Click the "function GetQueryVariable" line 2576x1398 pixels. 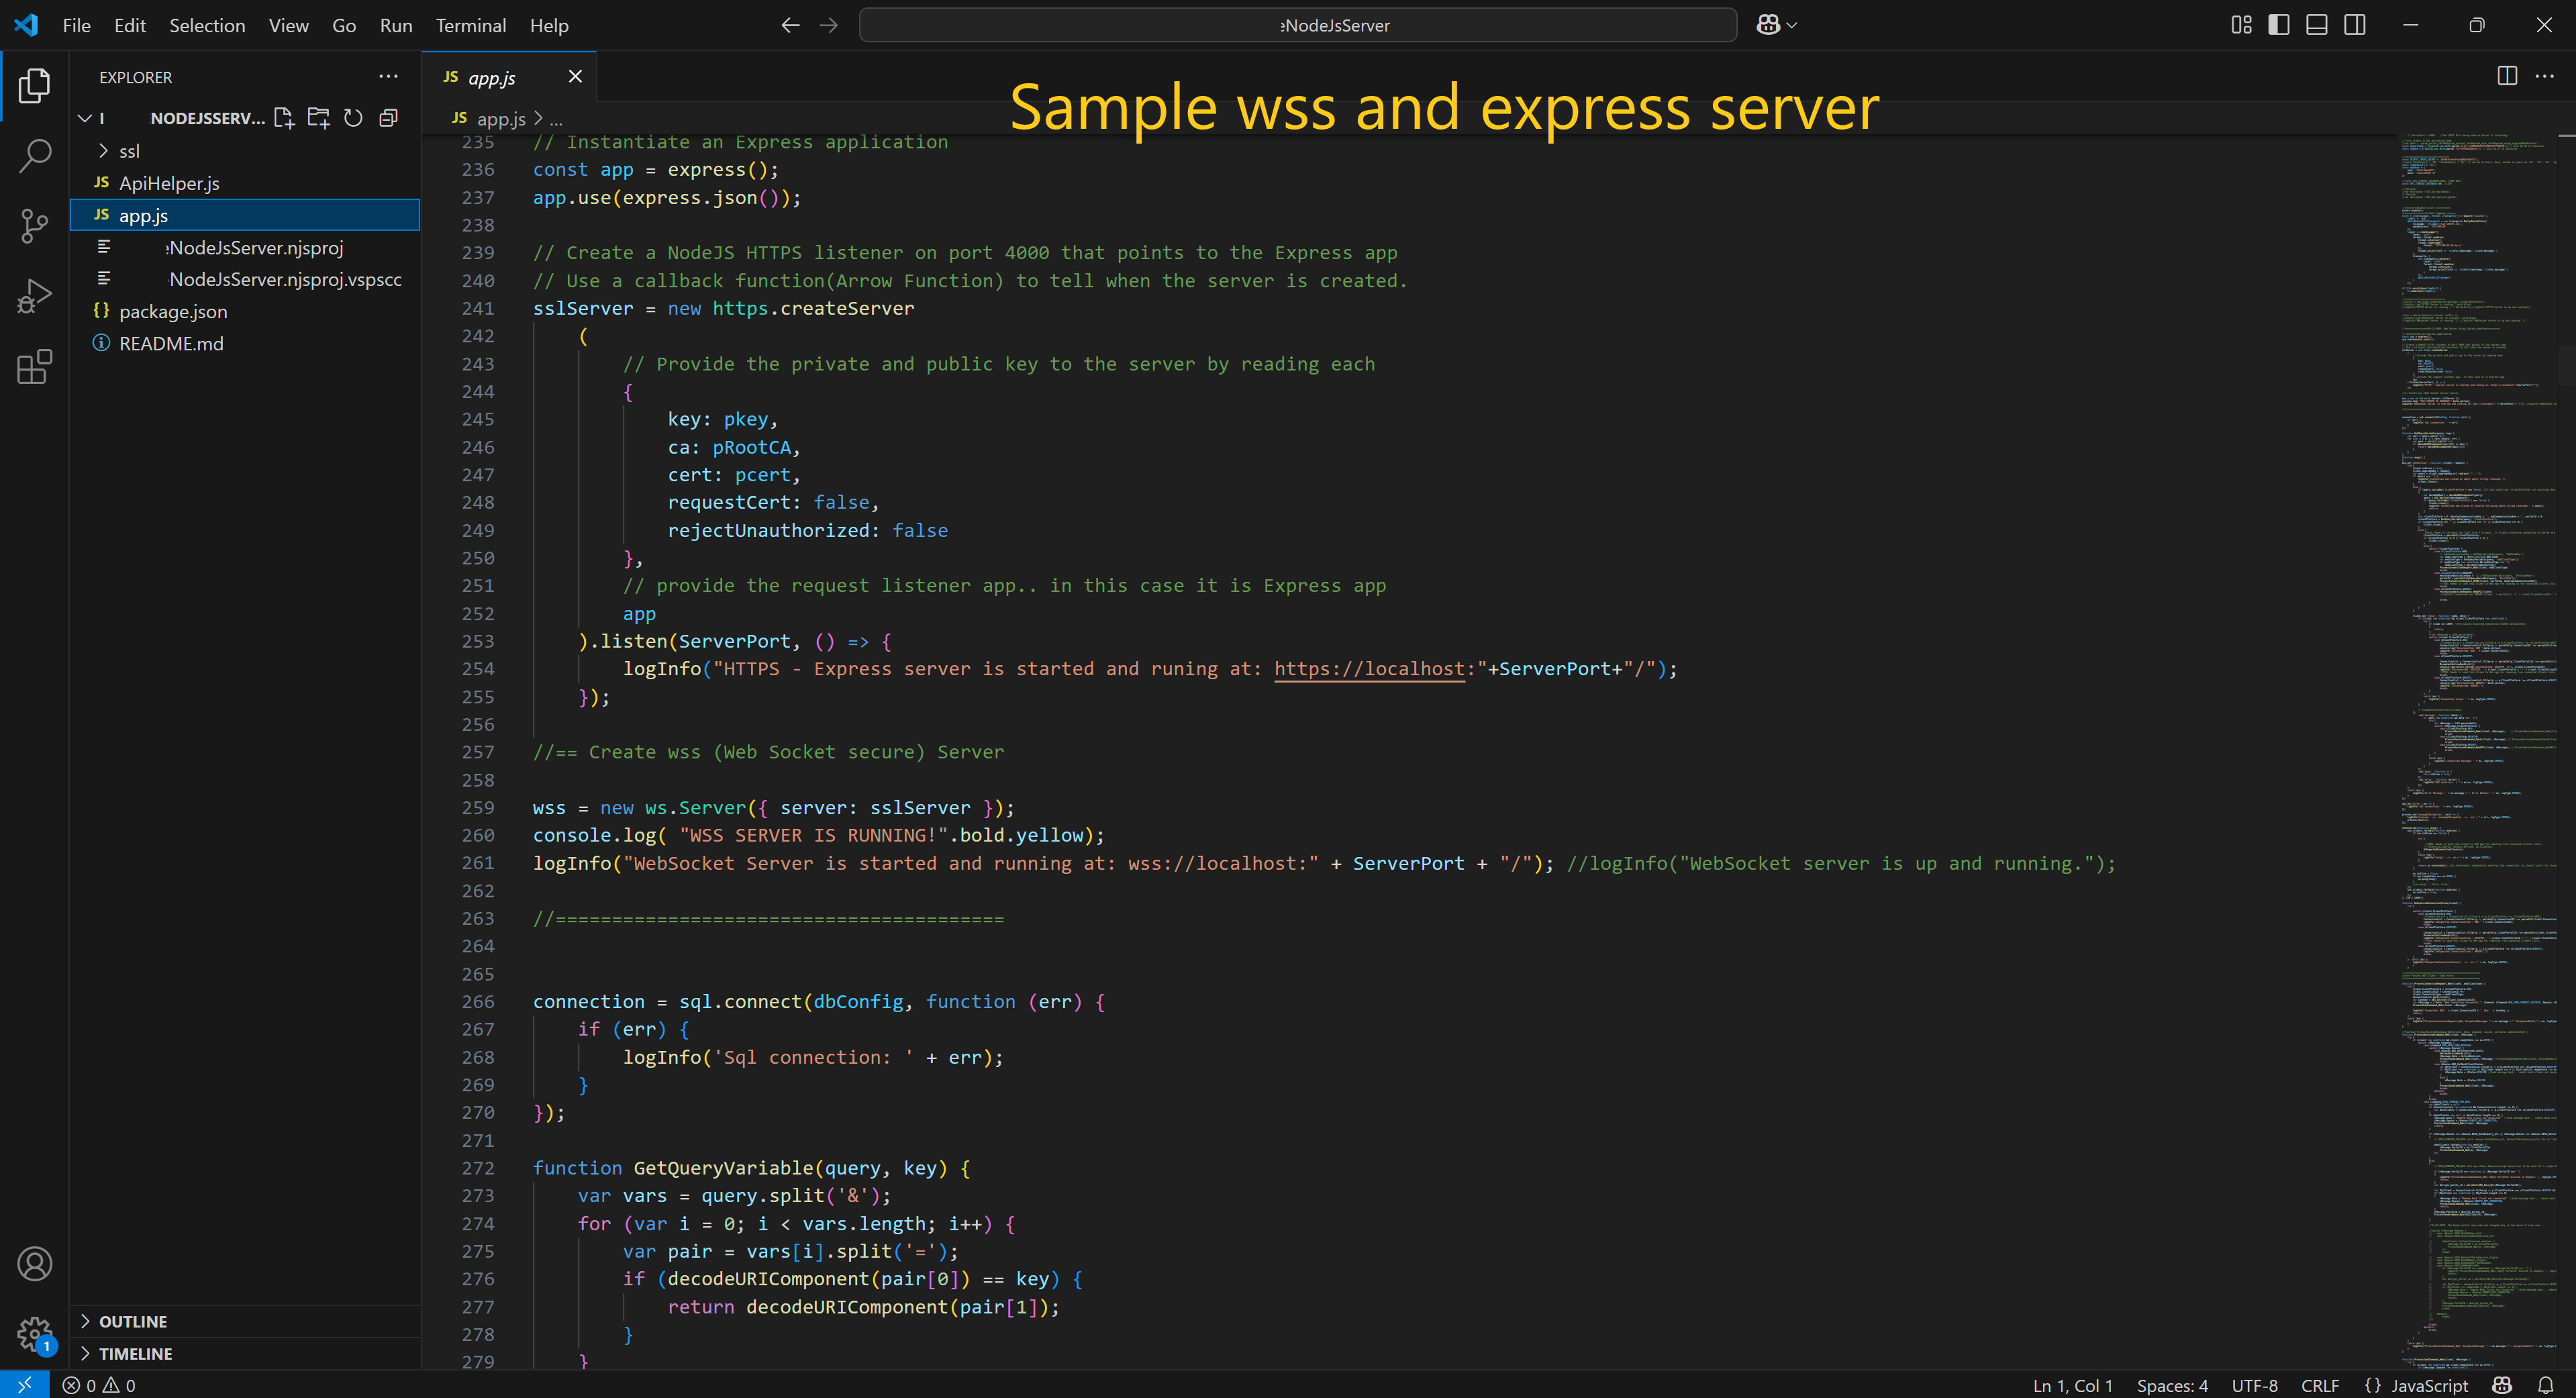[x=751, y=1168]
